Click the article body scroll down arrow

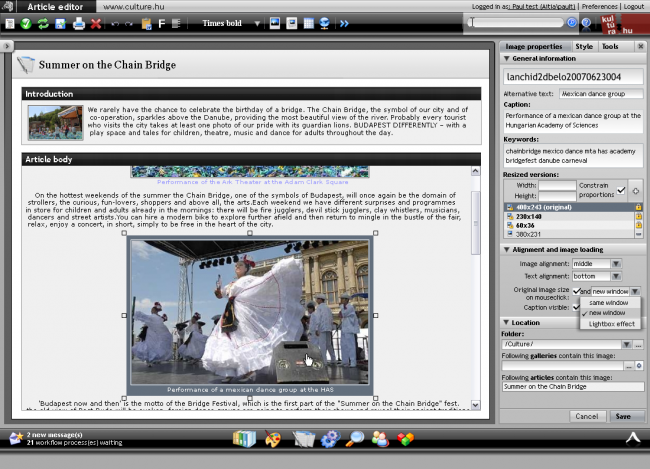pos(475,405)
